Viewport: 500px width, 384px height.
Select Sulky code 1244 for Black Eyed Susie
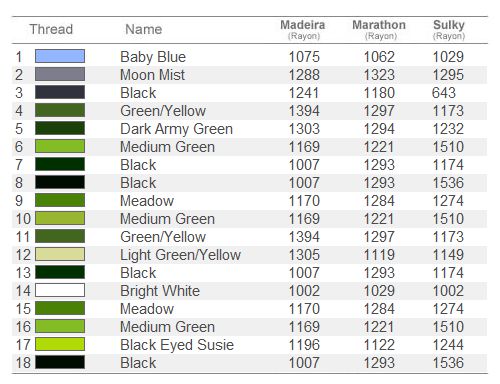click(448, 345)
